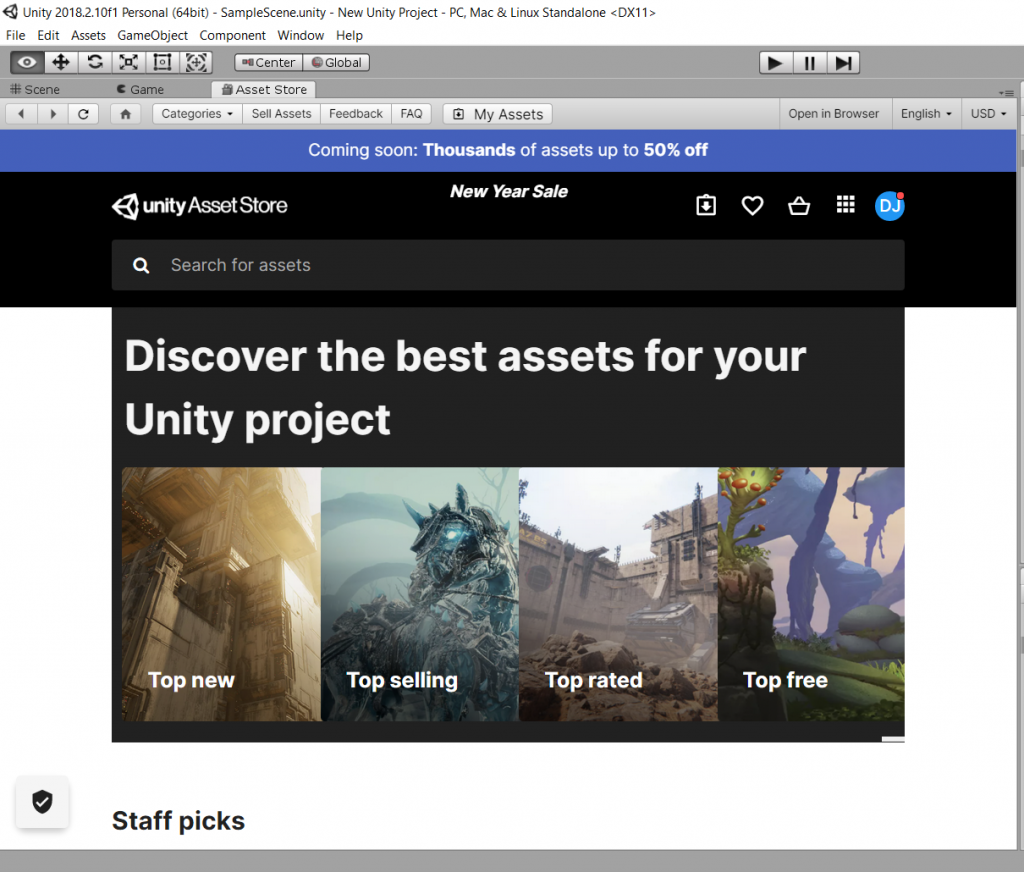Viewport: 1024px width, 872px height.
Task: Focus the Search for assets field
Action: [508, 265]
